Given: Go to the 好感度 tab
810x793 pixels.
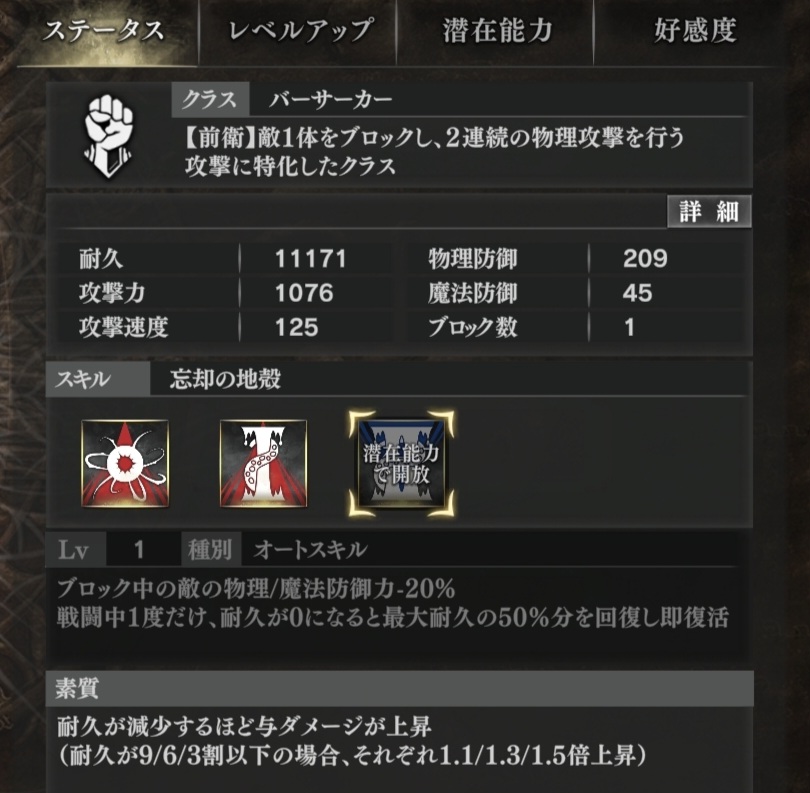Looking at the screenshot, I should pos(695,30).
